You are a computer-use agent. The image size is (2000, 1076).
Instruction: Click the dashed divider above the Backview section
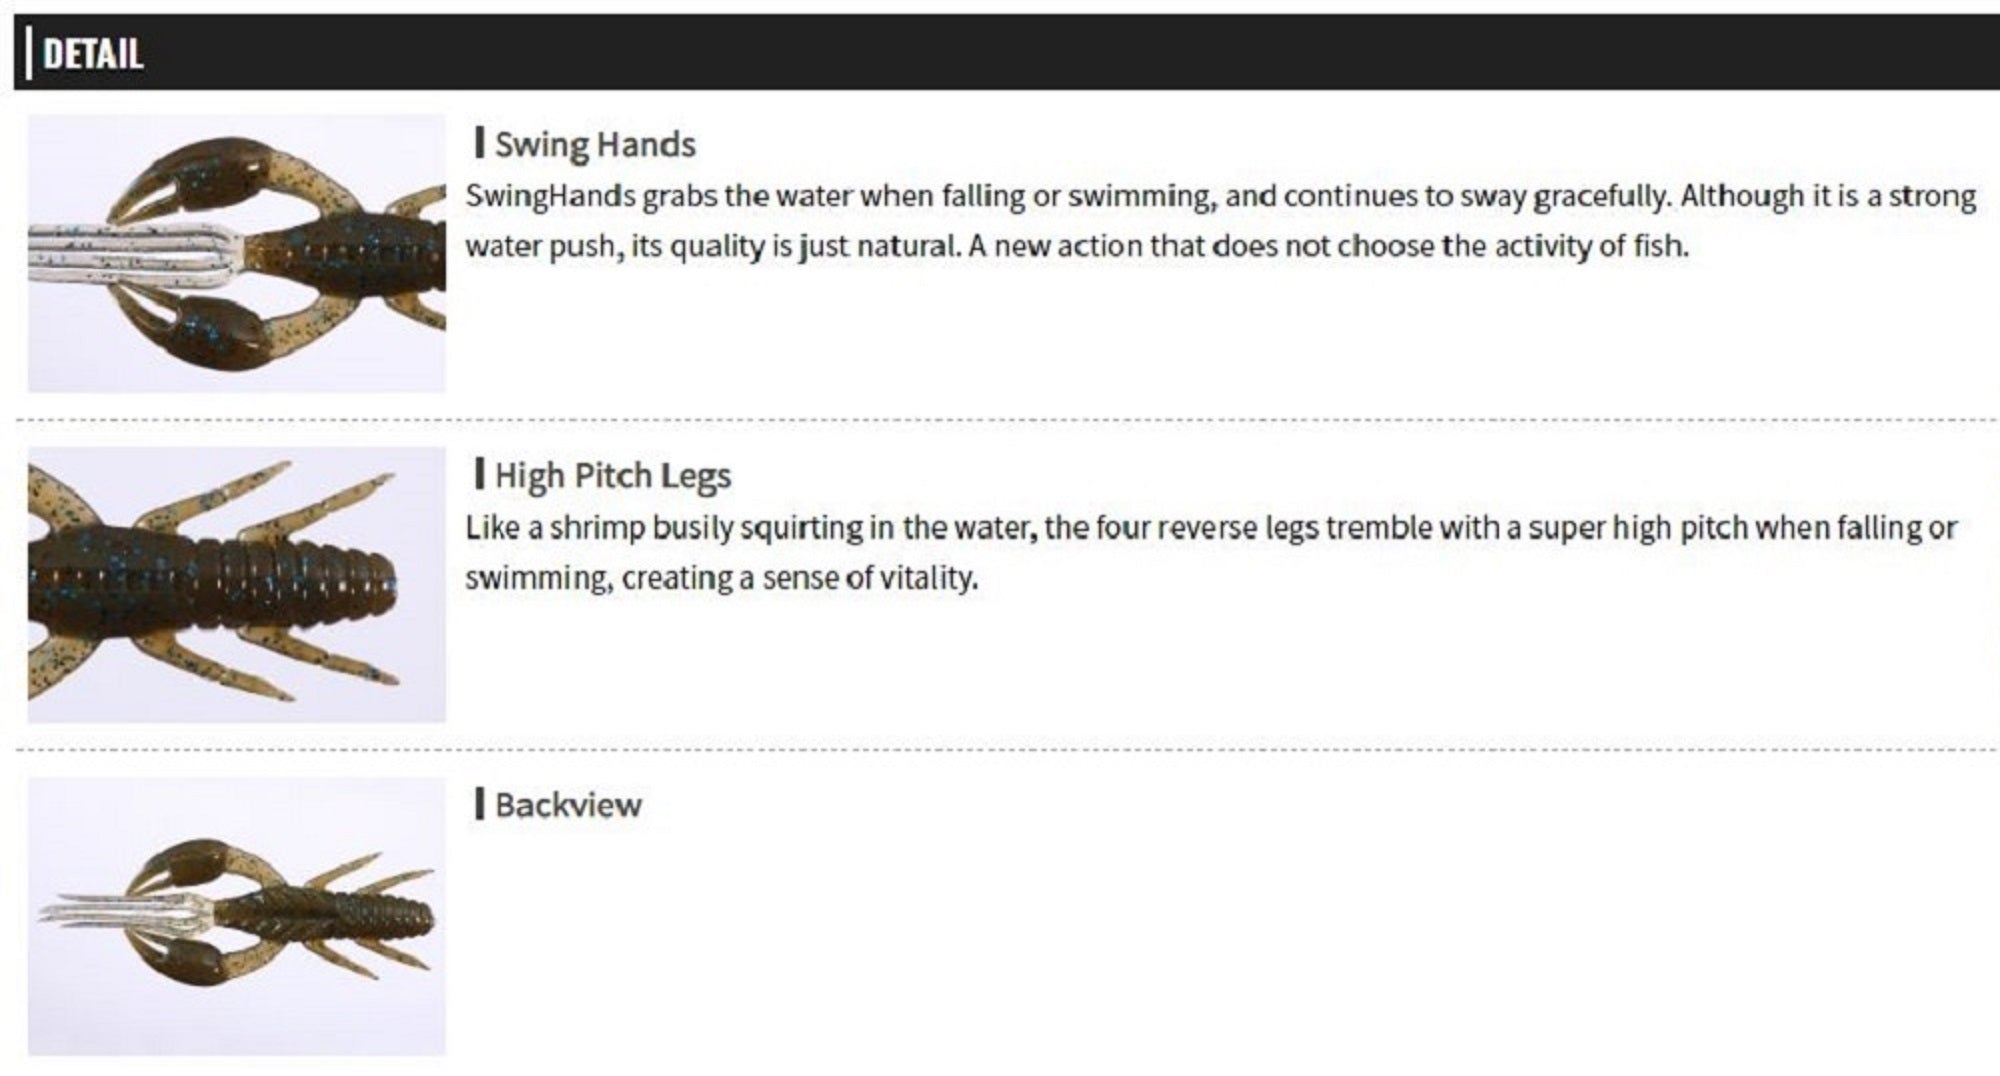click(x=1000, y=749)
